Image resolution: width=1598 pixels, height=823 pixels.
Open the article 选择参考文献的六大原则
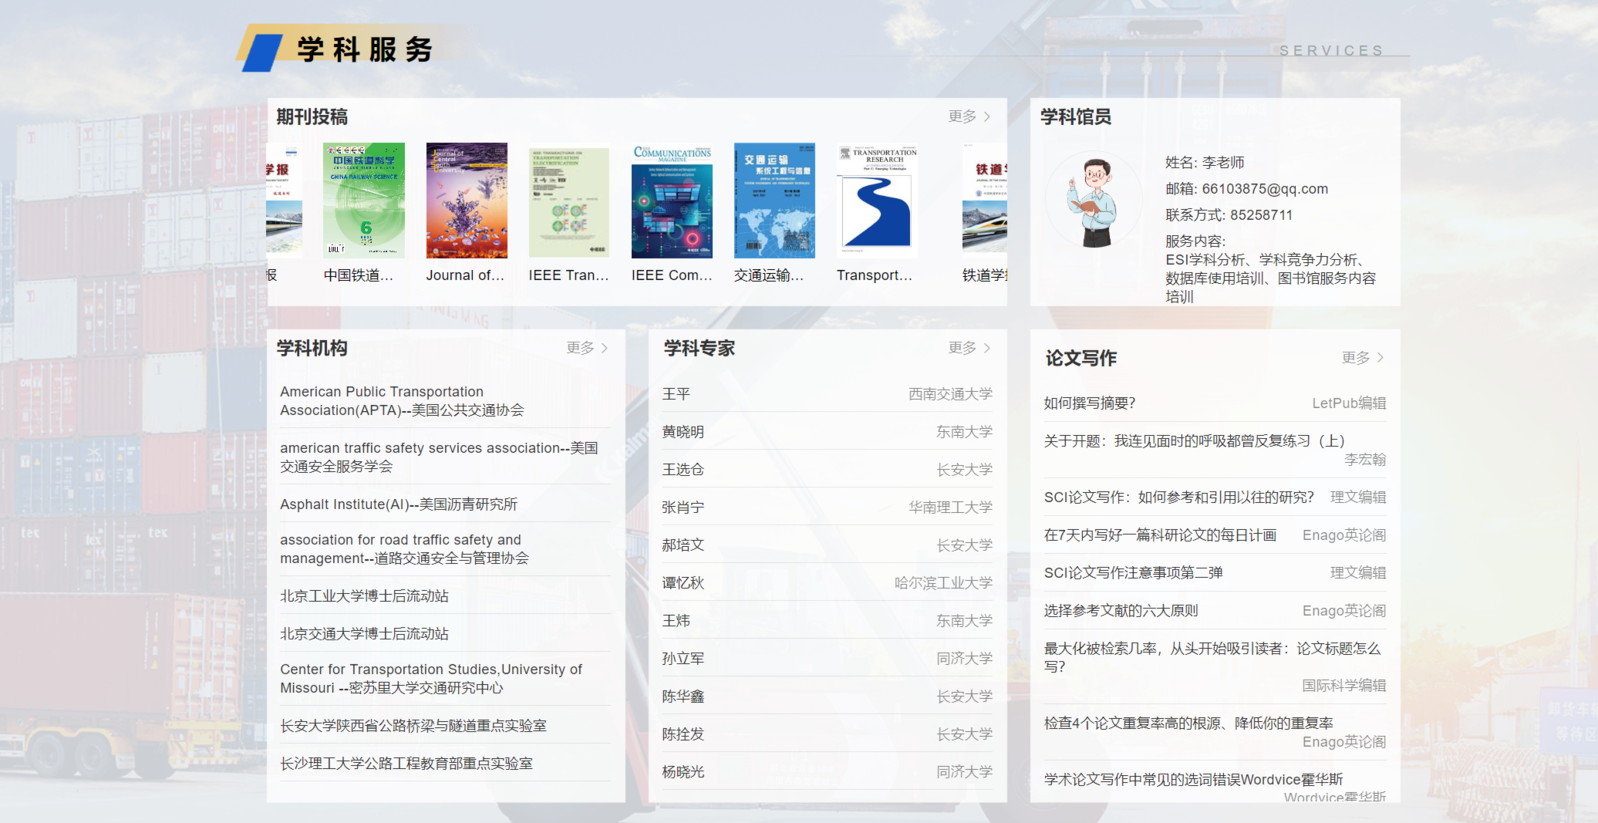(x=1120, y=611)
